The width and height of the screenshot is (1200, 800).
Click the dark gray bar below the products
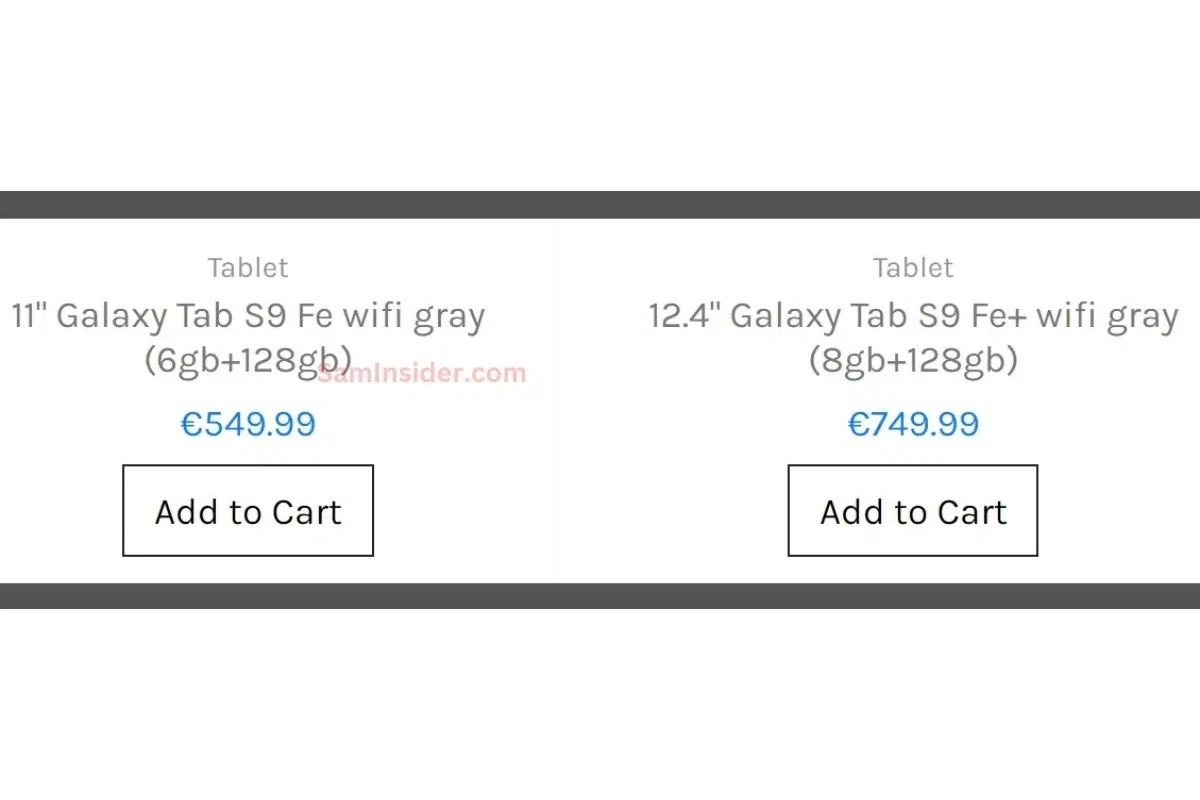[x=600, y=596]
